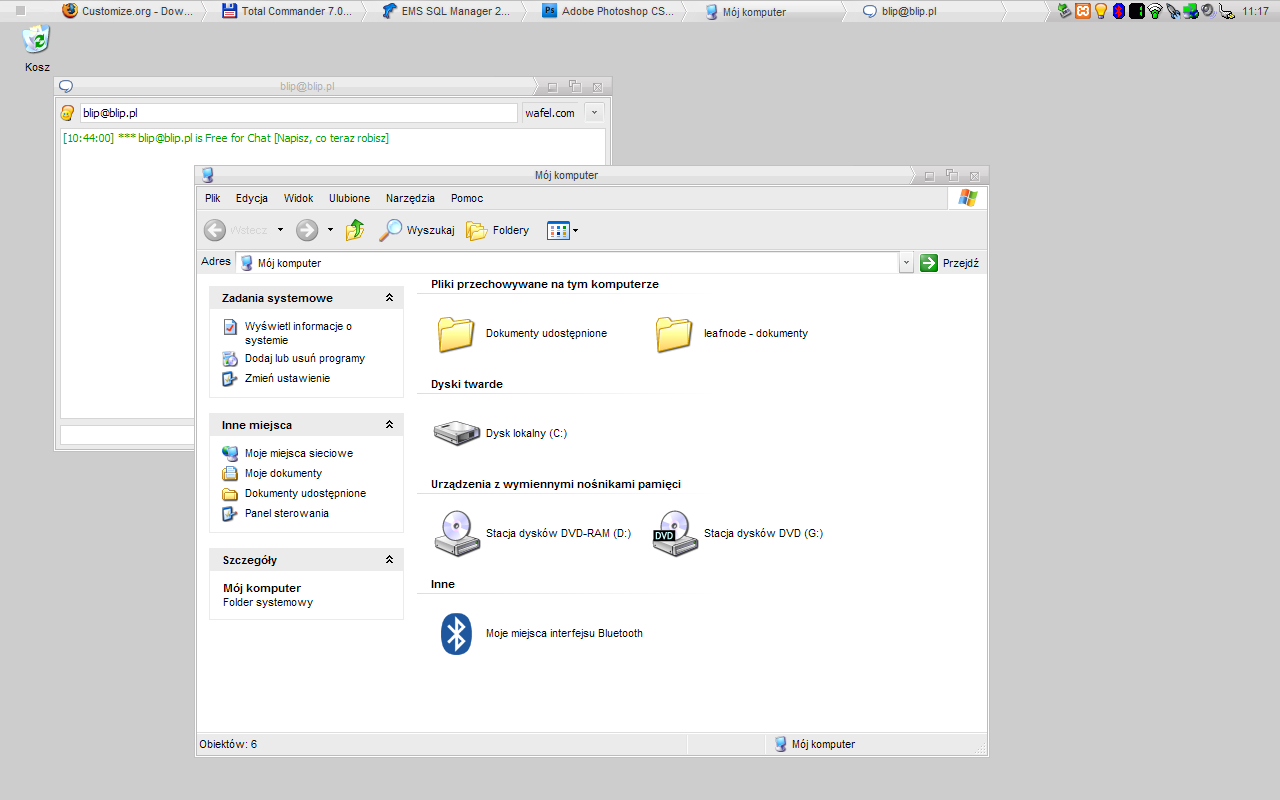1280x800 pixels.
Task: Open the Narzędzia menu
Action: coord(410,198)
